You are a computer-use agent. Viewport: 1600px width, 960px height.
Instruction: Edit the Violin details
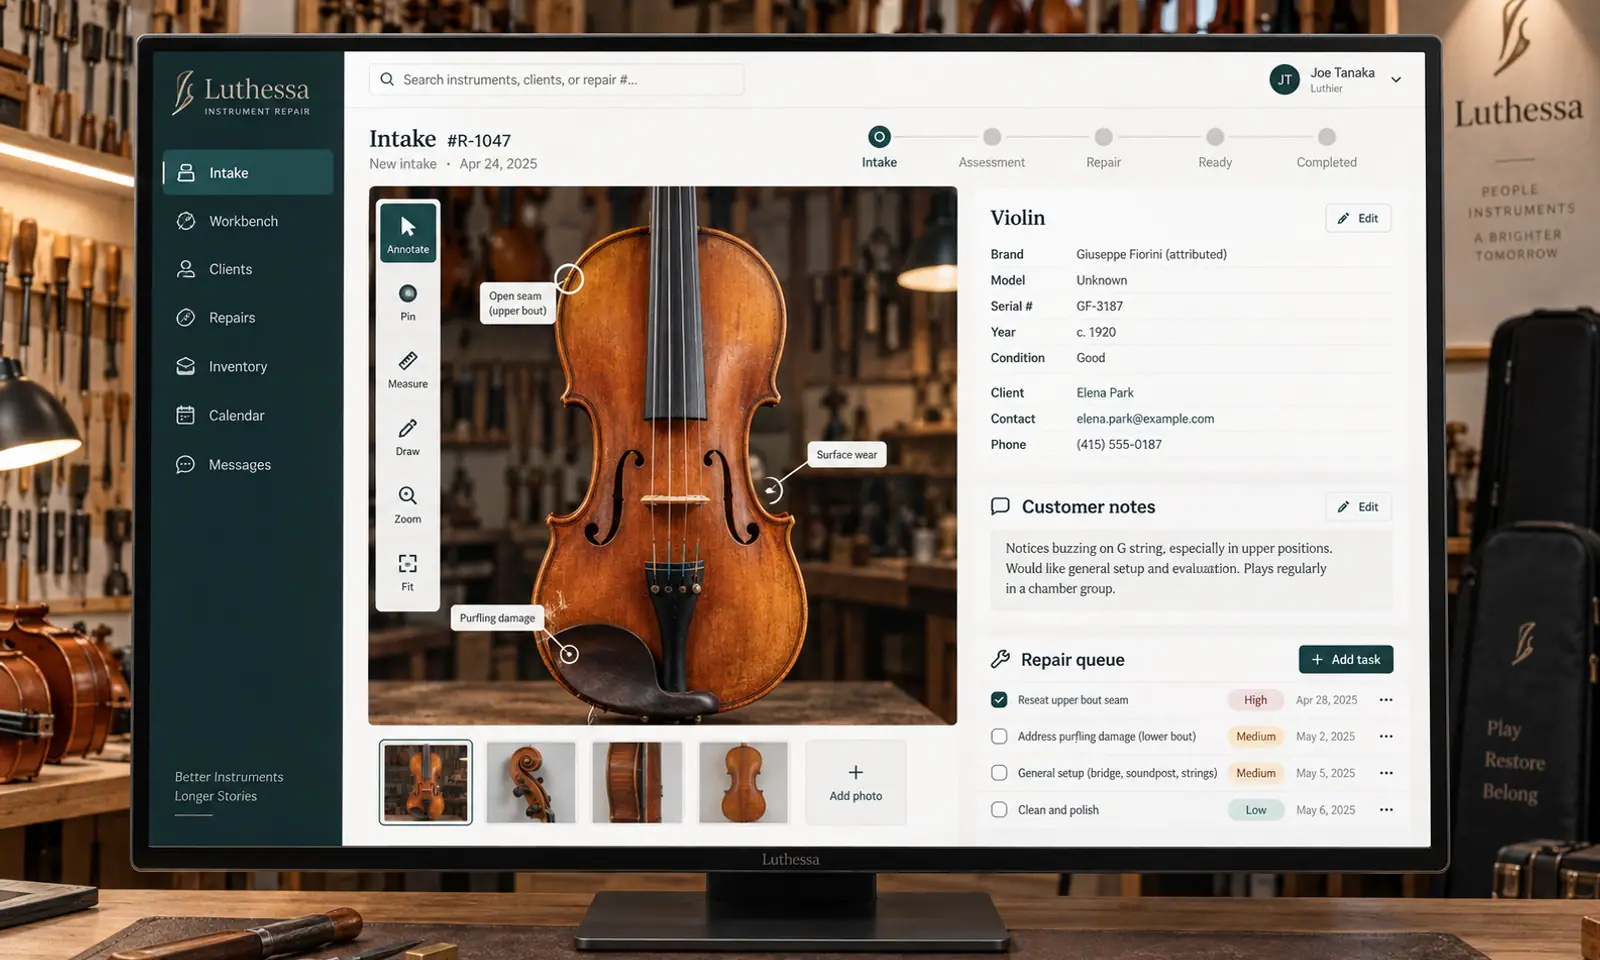click(x=1358, y=218)
